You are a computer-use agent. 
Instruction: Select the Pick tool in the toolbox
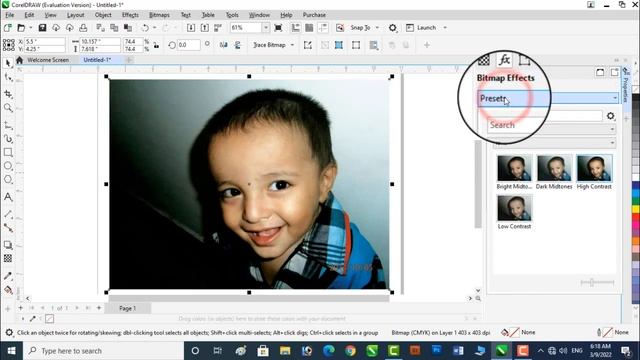8,63
